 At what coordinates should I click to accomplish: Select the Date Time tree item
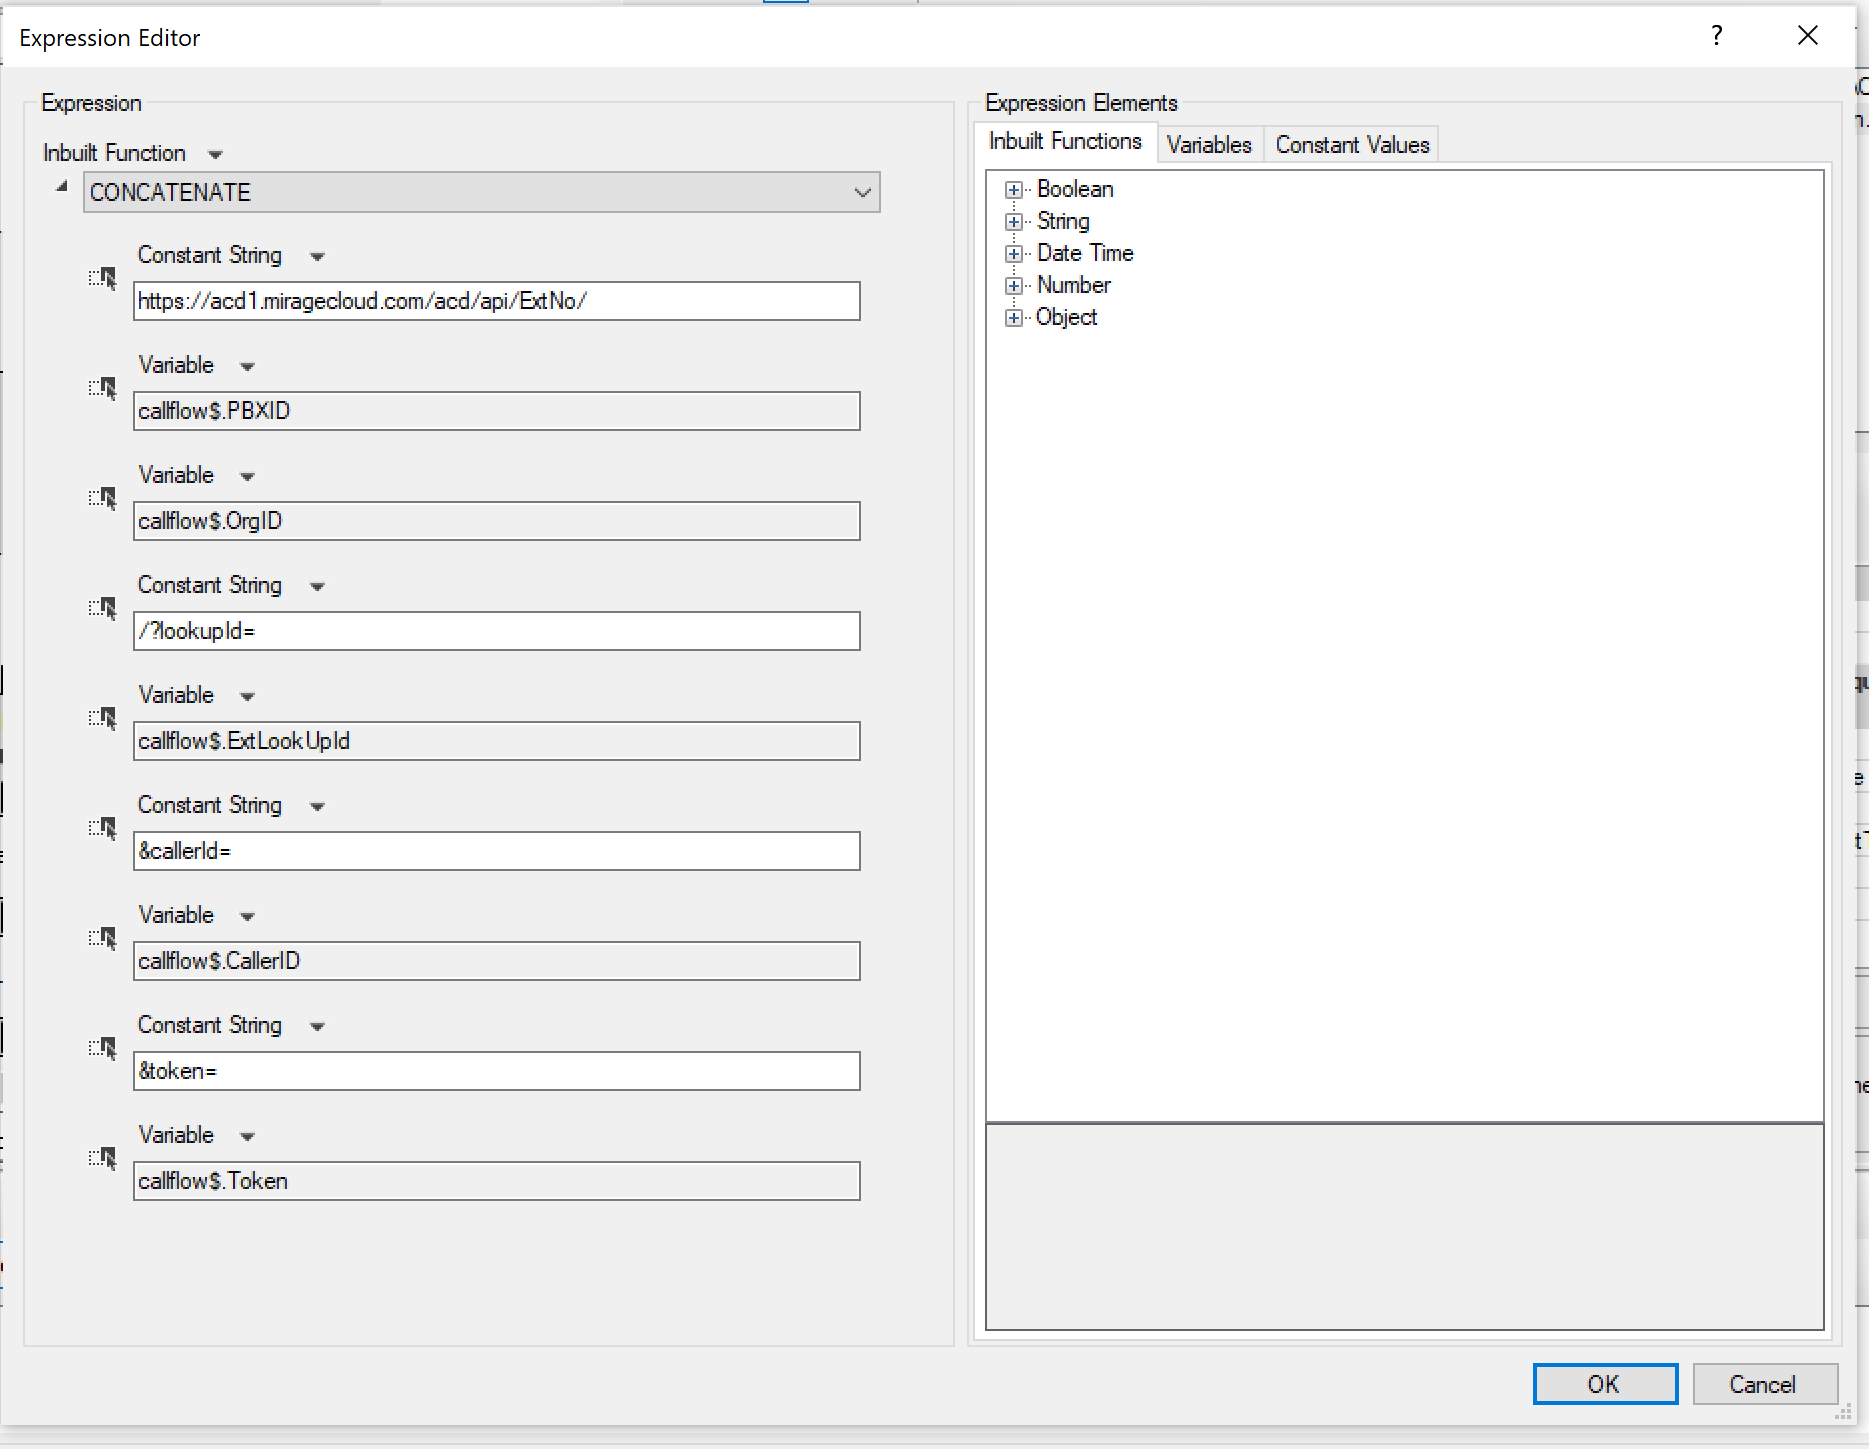(x=1085, y=253)
